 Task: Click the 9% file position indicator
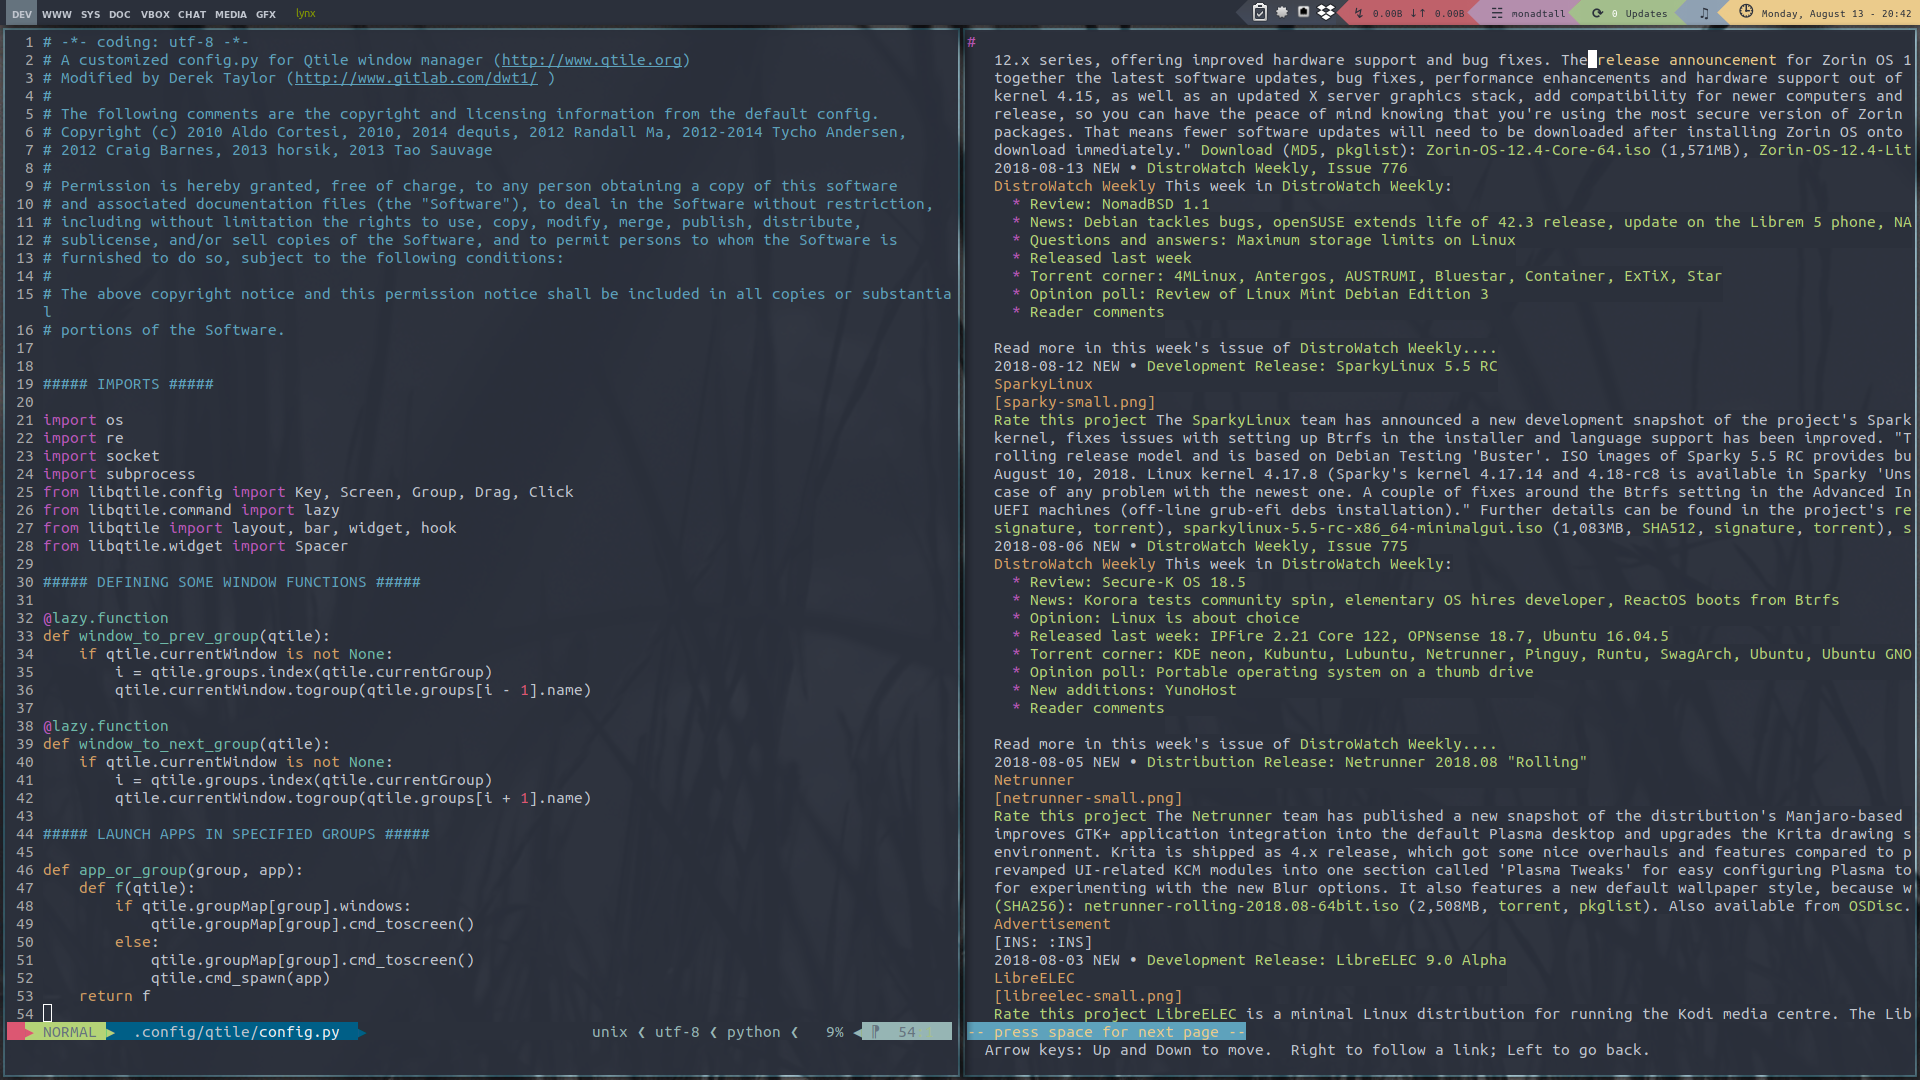[x=834, y=1032]
